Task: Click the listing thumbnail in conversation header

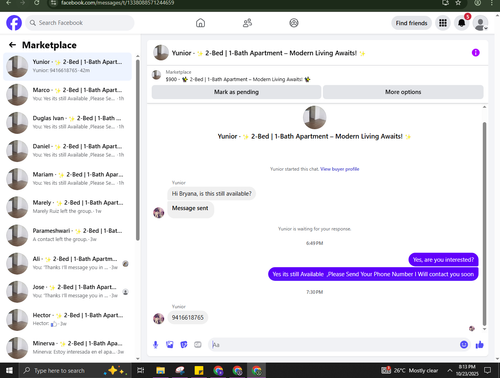Action: 161,53
